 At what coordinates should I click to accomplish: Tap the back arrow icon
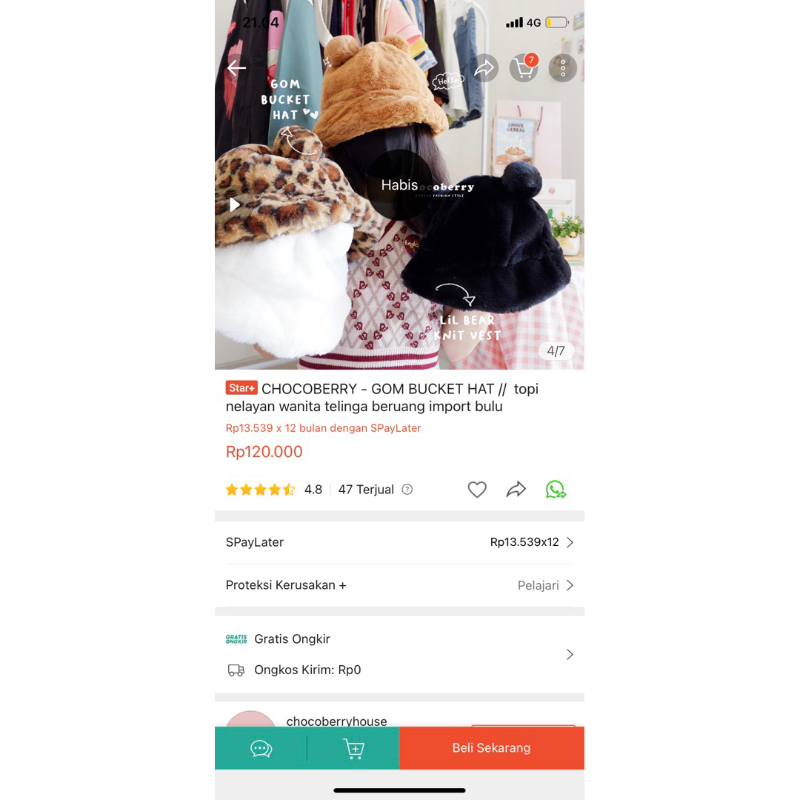pyautogui.click(x=237, y=67)
